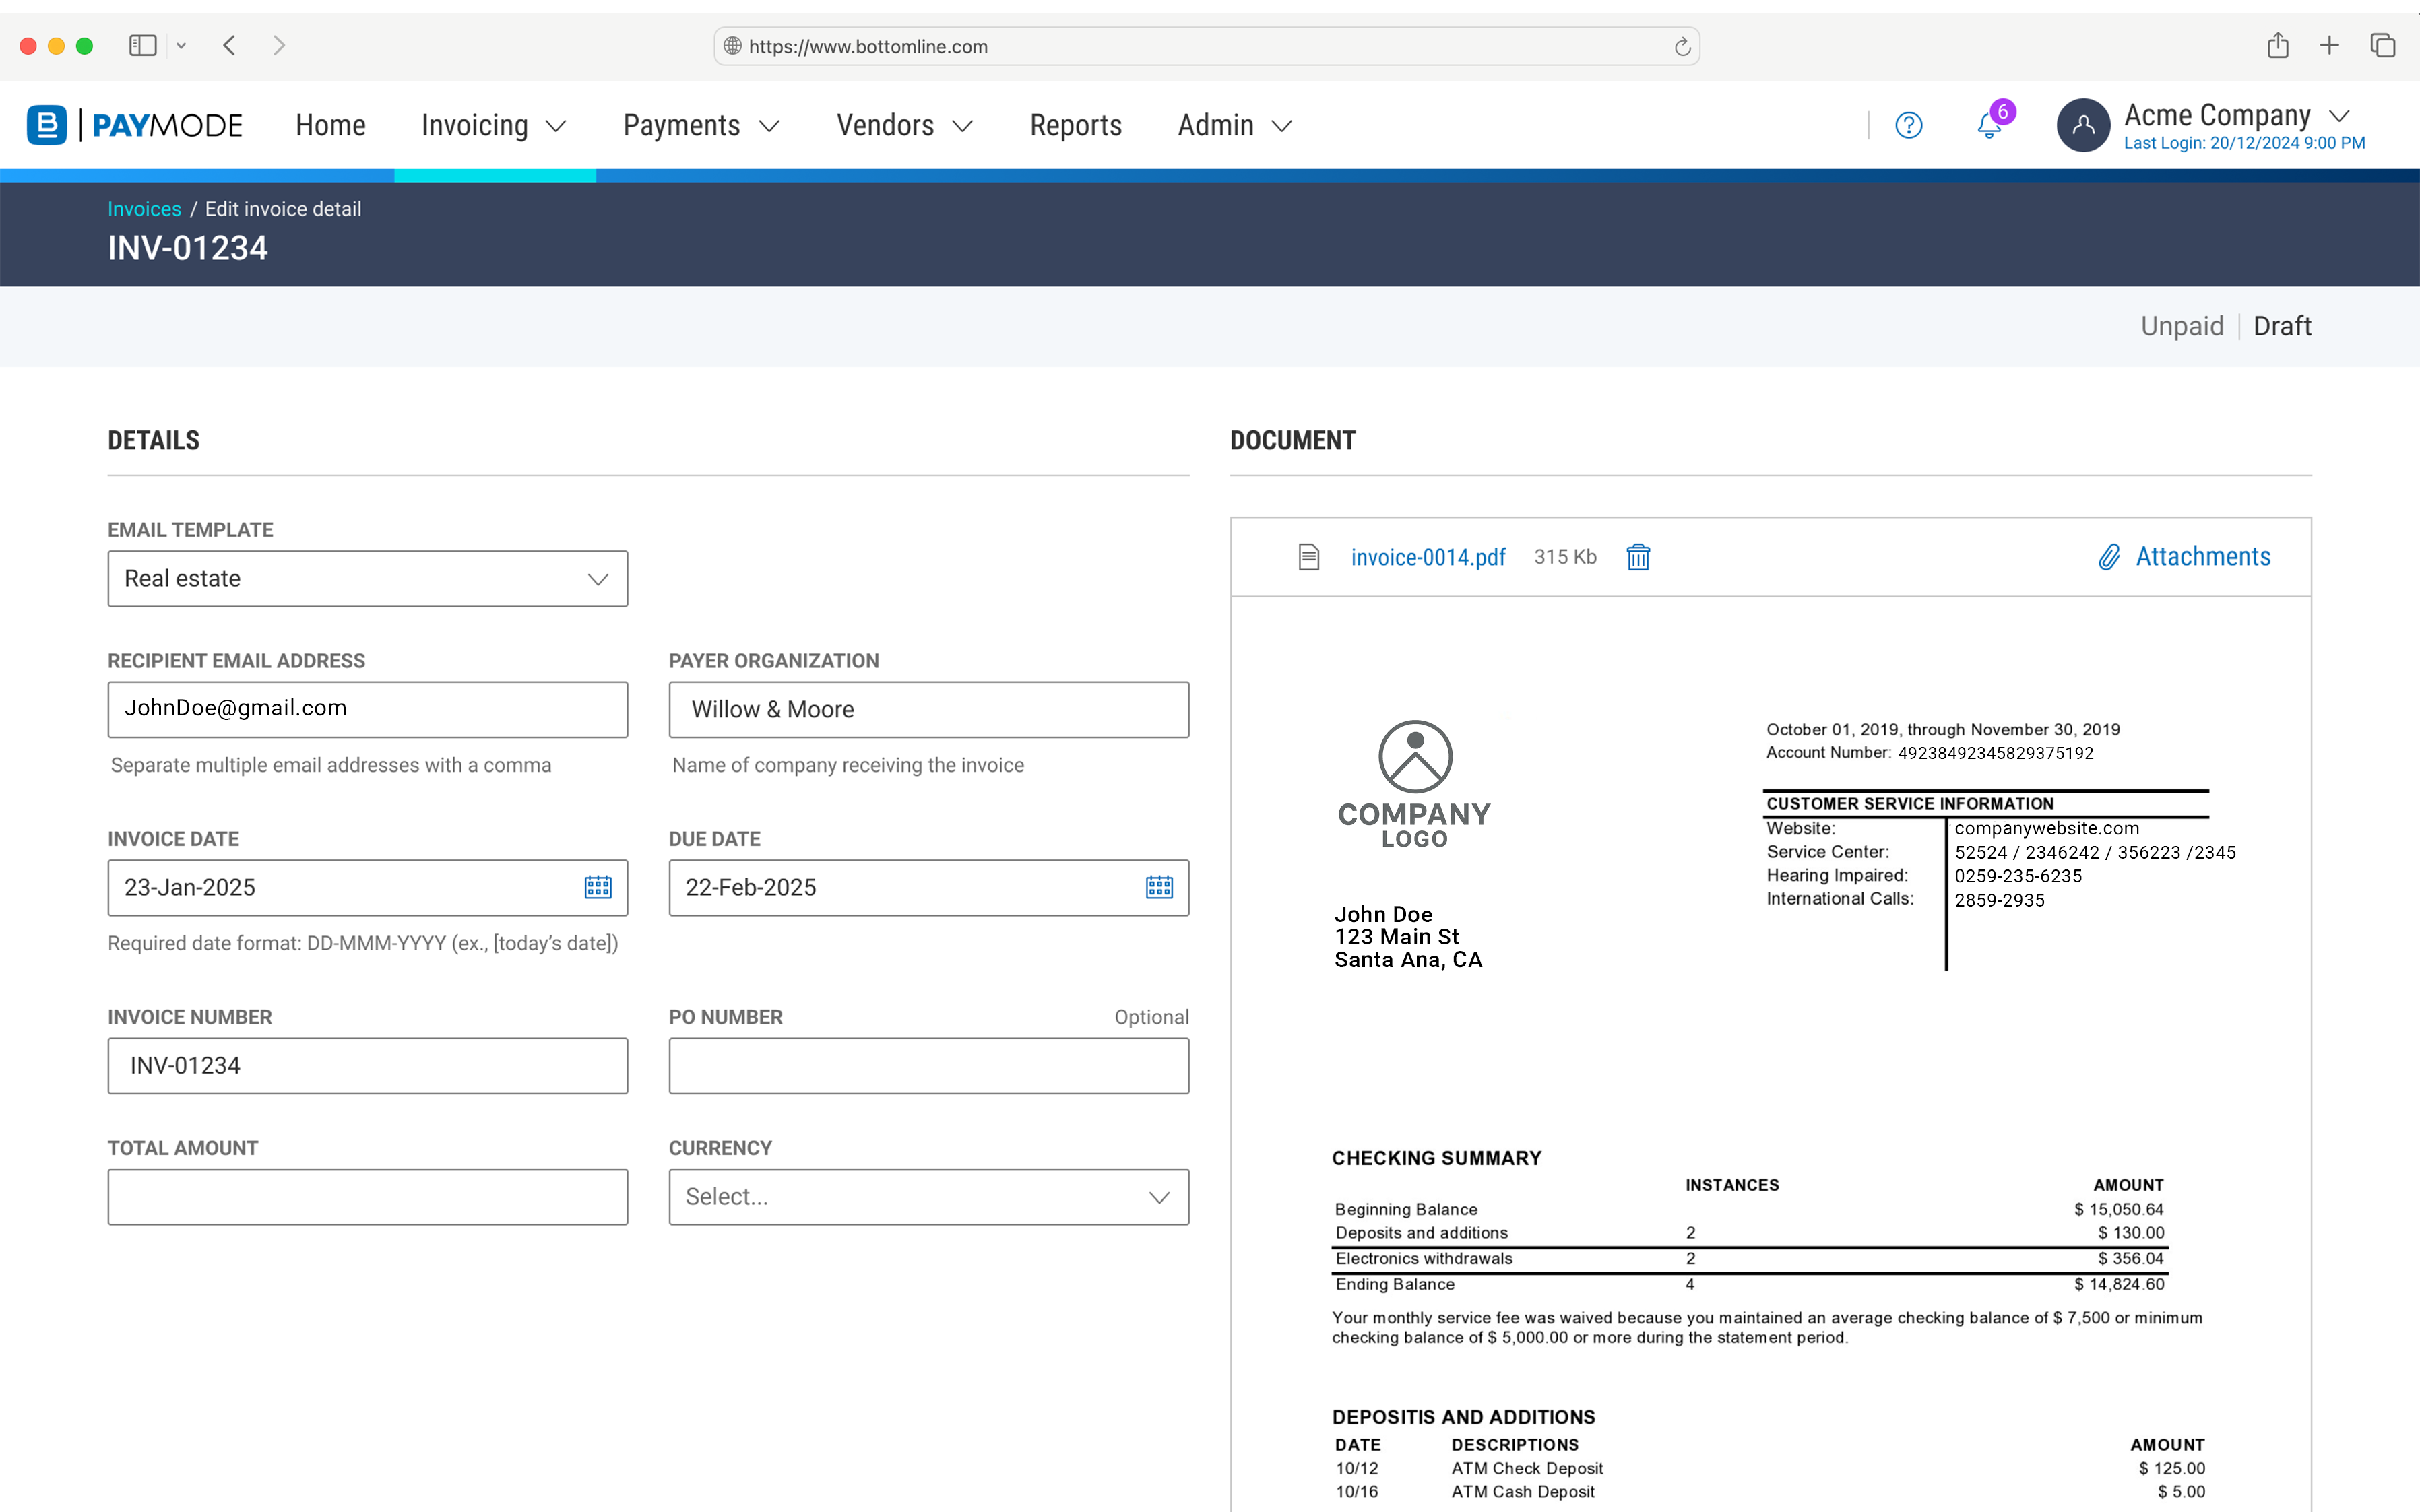Open the Due Date calendar picker

(1159, 887)
